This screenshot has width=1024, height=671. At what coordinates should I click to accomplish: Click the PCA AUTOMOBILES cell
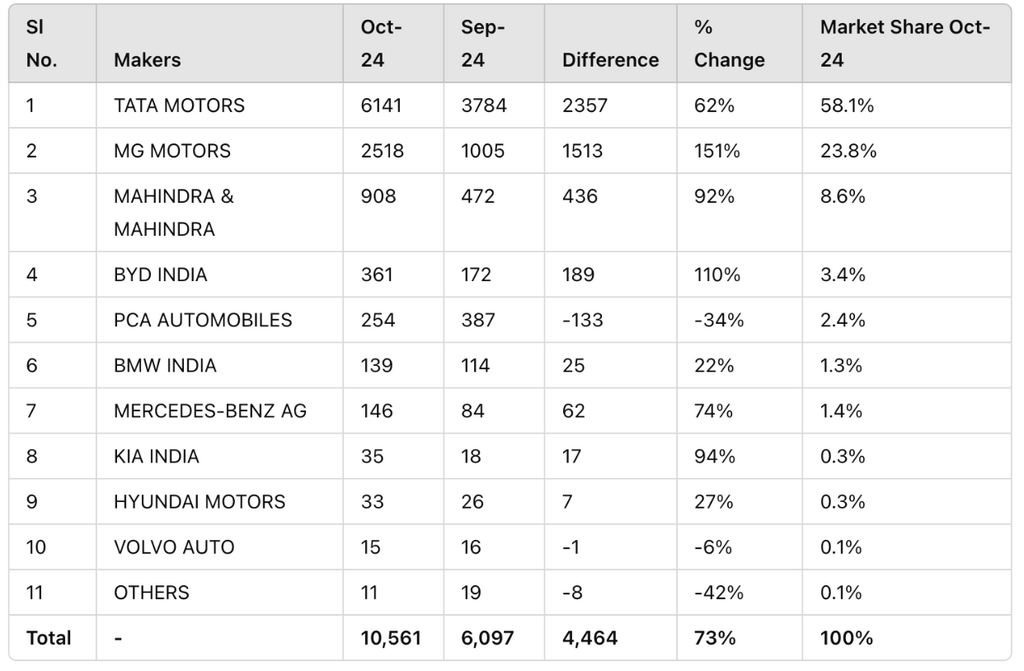coord(203,320)
